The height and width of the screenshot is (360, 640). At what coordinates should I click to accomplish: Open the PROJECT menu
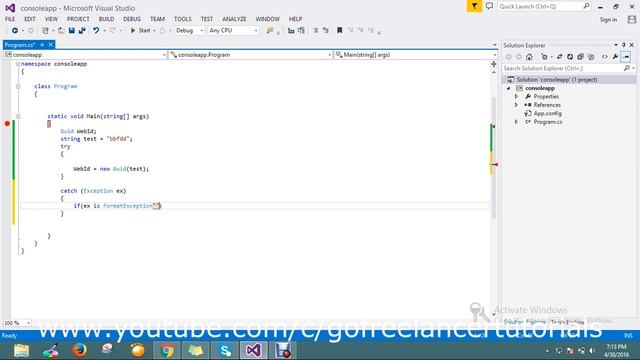[x=78, y=19]
